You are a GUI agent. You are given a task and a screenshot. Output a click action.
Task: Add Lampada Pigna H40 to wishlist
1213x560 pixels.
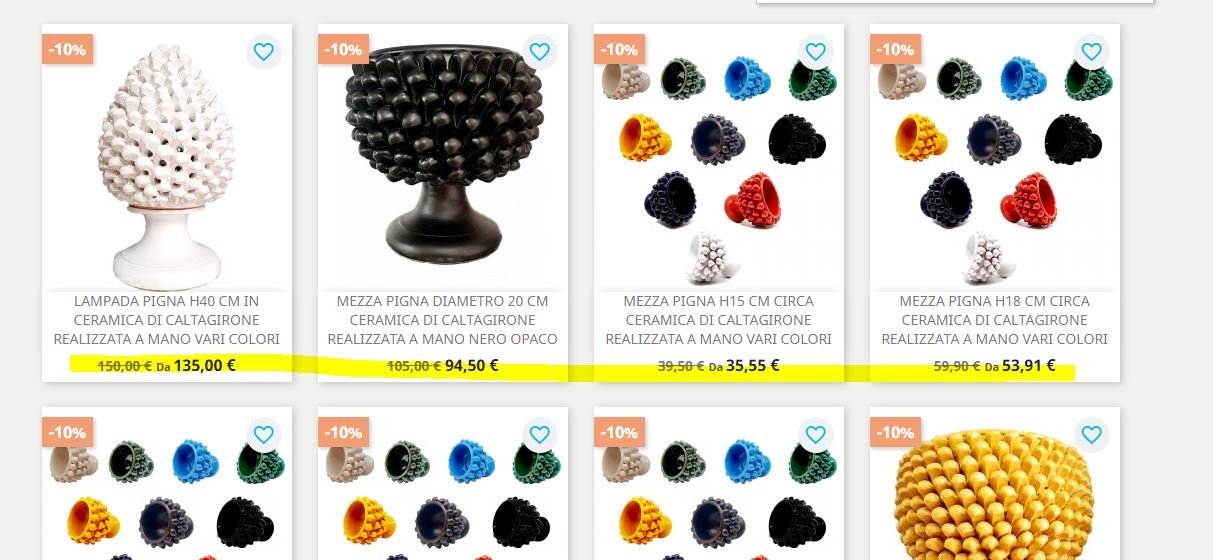pyautogui.click(x=264, y=51)
